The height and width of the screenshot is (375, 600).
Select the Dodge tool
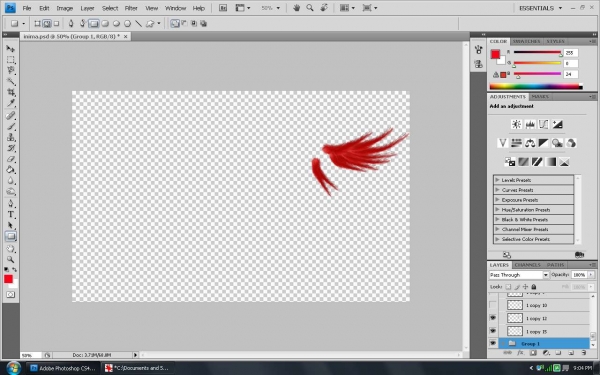pyautogui.click(x=10, y=192)
